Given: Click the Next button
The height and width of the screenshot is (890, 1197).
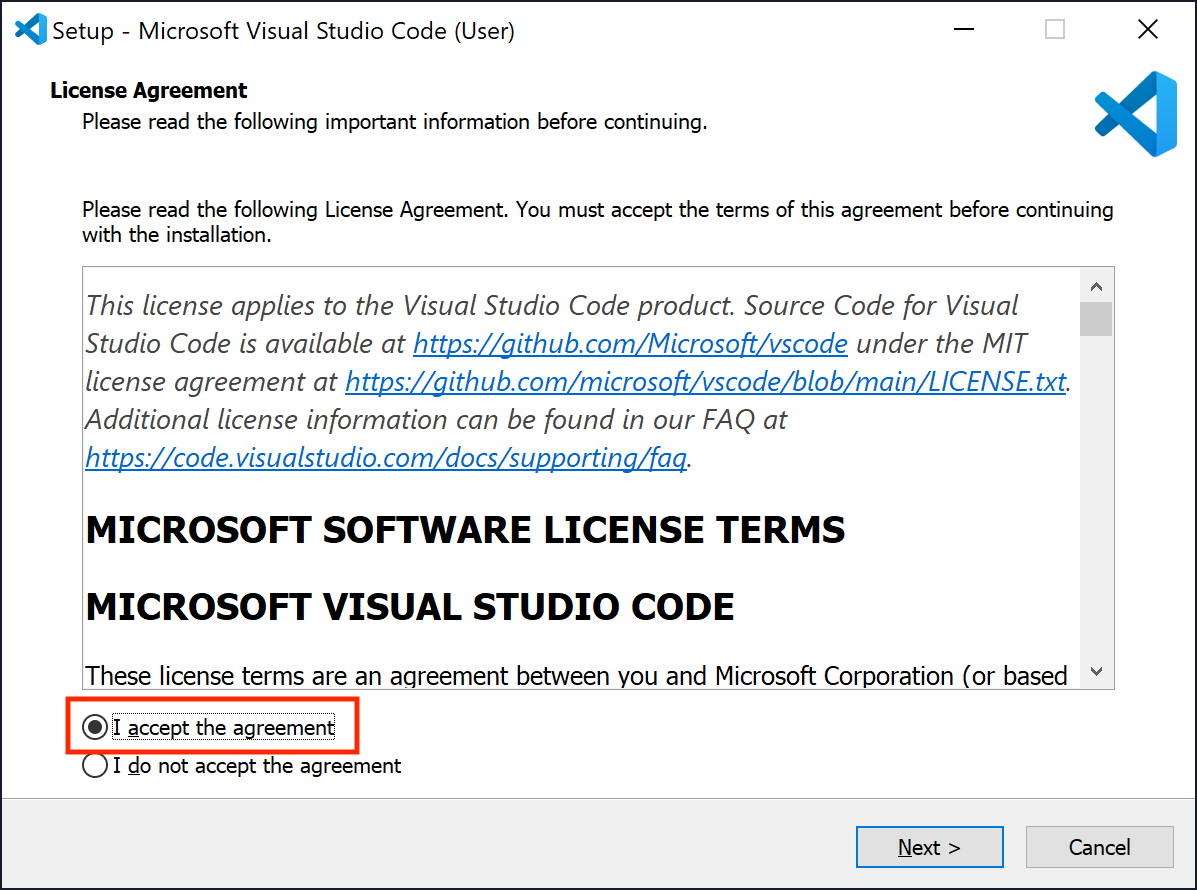Looking at the screenshot, I should 929,847.
